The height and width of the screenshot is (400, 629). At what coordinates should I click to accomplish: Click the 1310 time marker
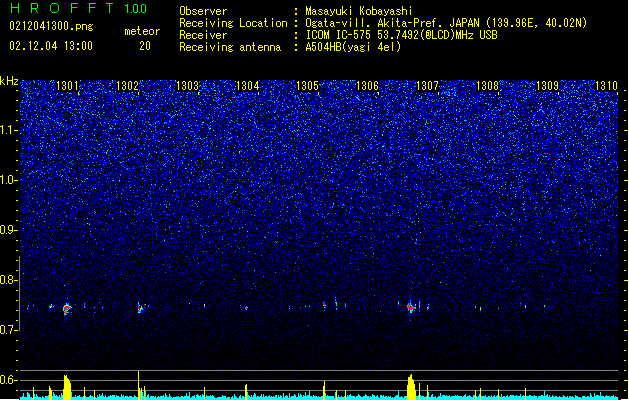tap(607, 86)
